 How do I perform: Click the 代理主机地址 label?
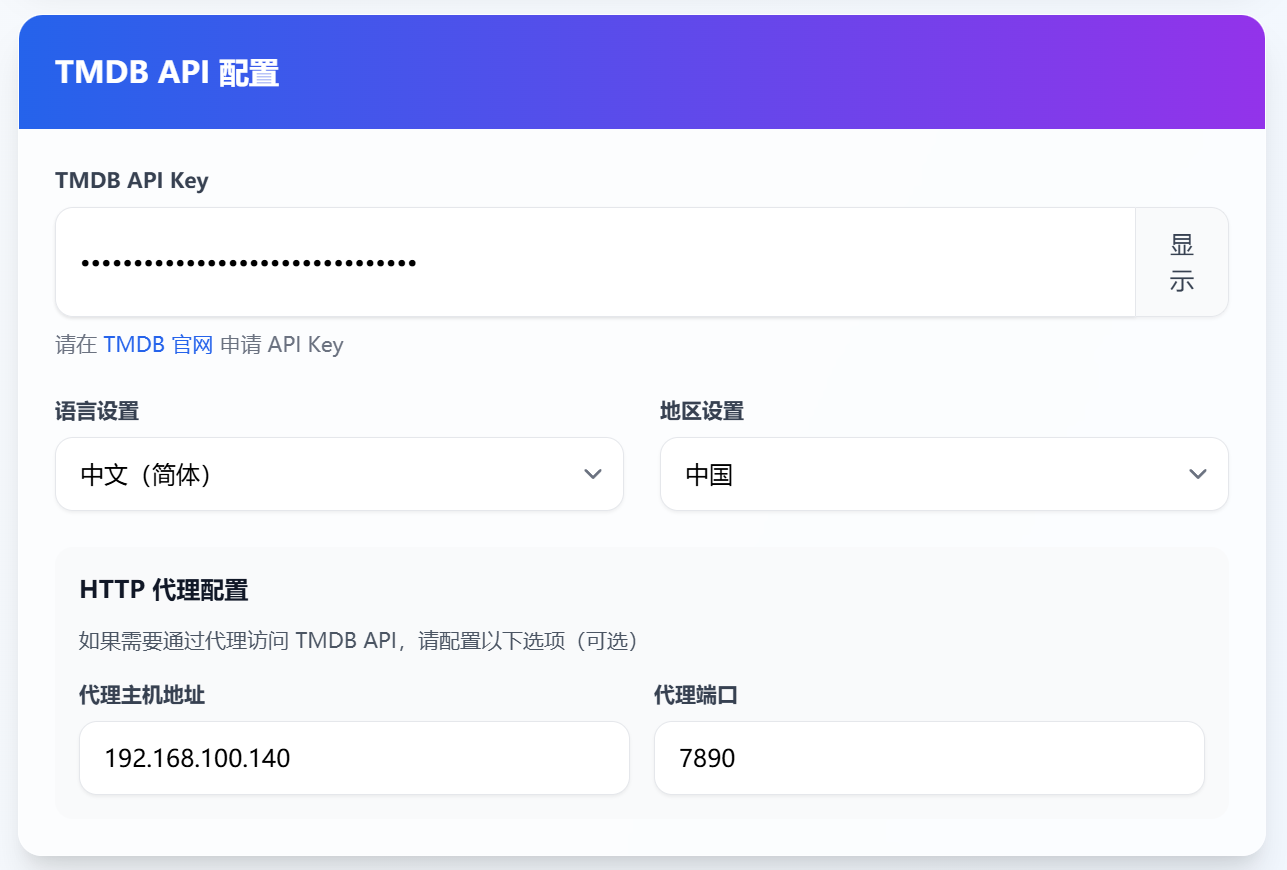142,695
